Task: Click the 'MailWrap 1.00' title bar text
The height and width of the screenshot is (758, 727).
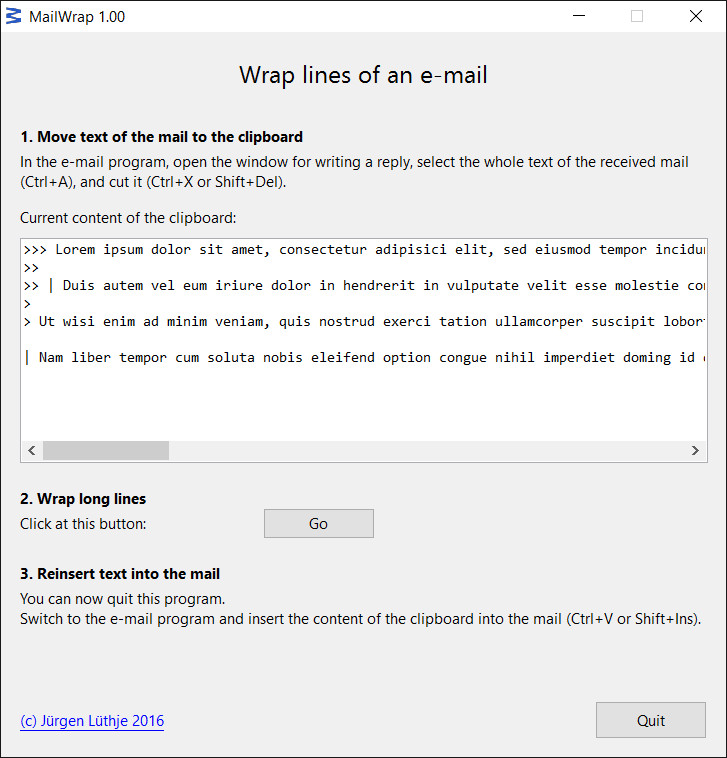Action: click(77, 17)
